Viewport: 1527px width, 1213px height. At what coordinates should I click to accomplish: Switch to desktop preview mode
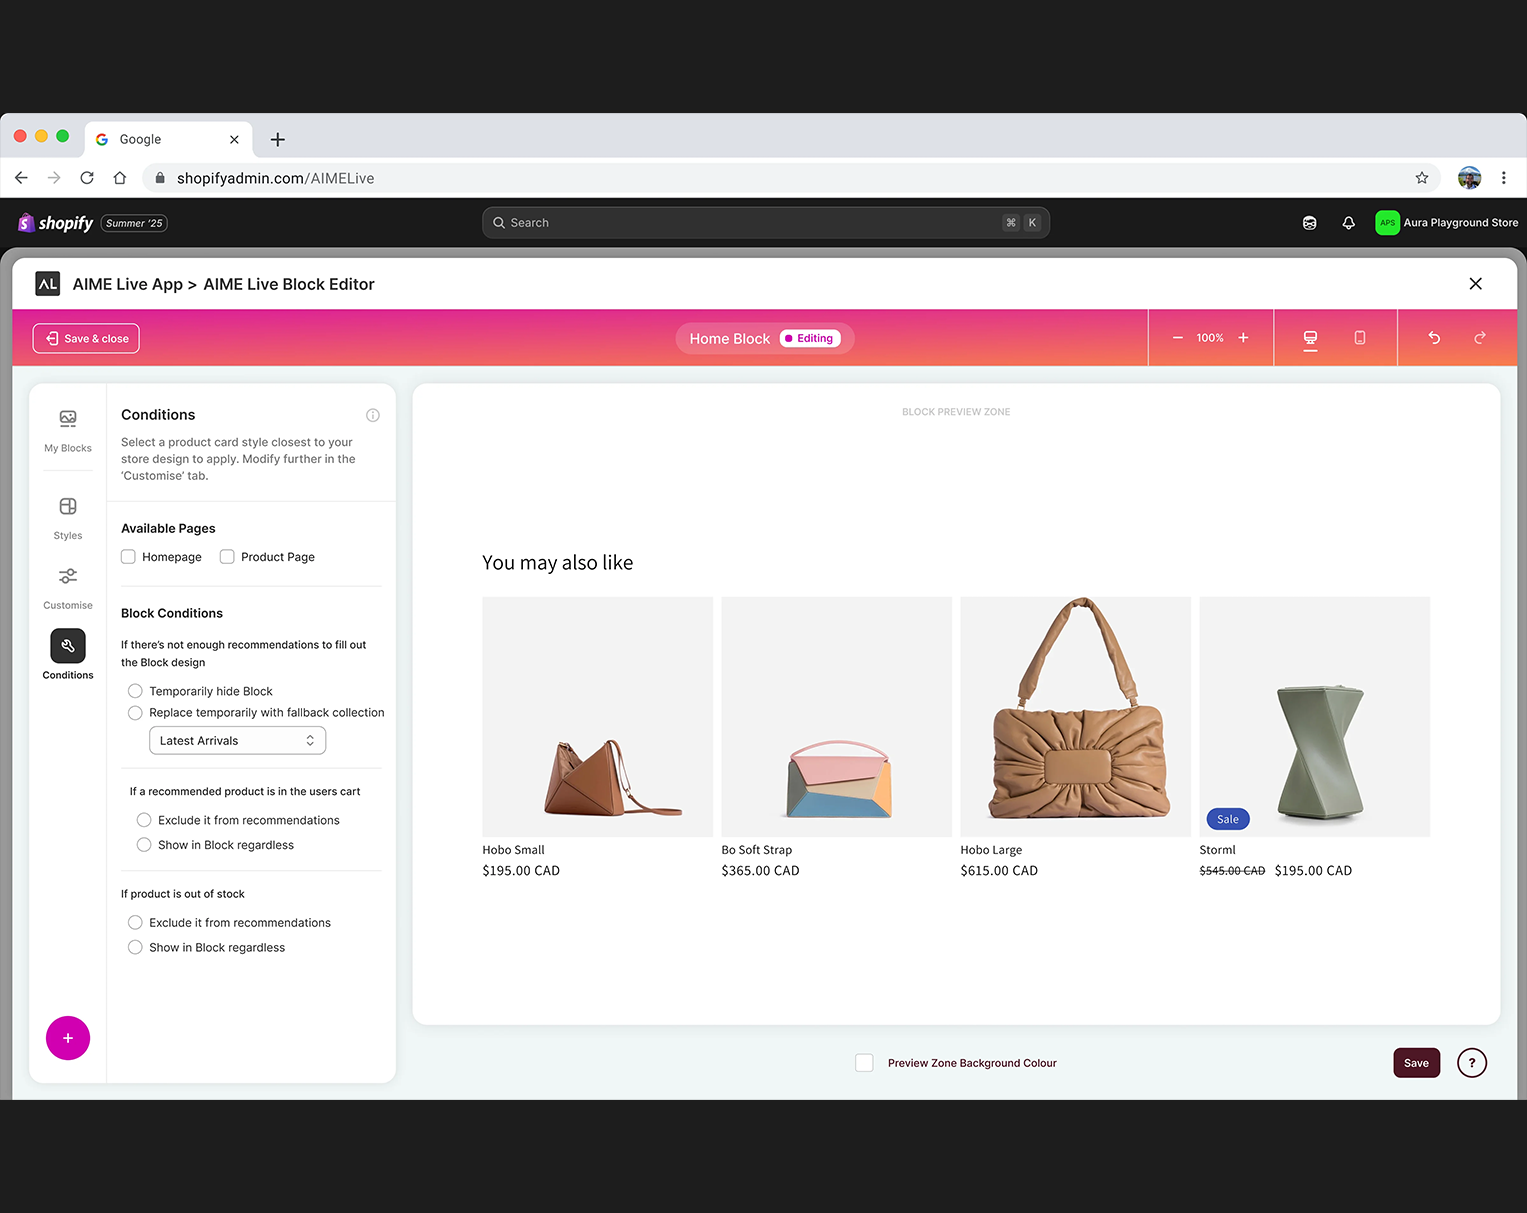click(1310, 338)
